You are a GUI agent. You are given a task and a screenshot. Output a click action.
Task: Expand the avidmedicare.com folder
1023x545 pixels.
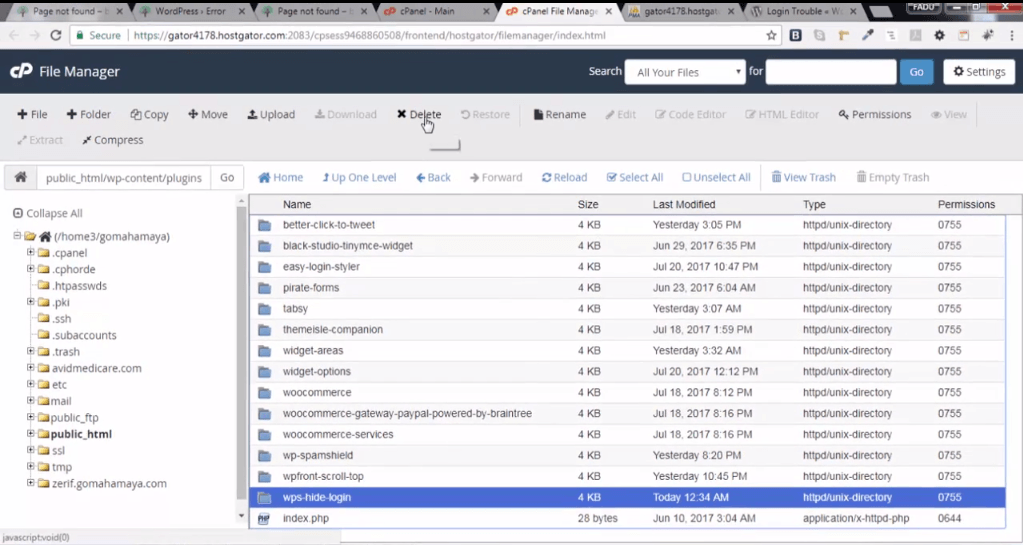click(31, 367)
